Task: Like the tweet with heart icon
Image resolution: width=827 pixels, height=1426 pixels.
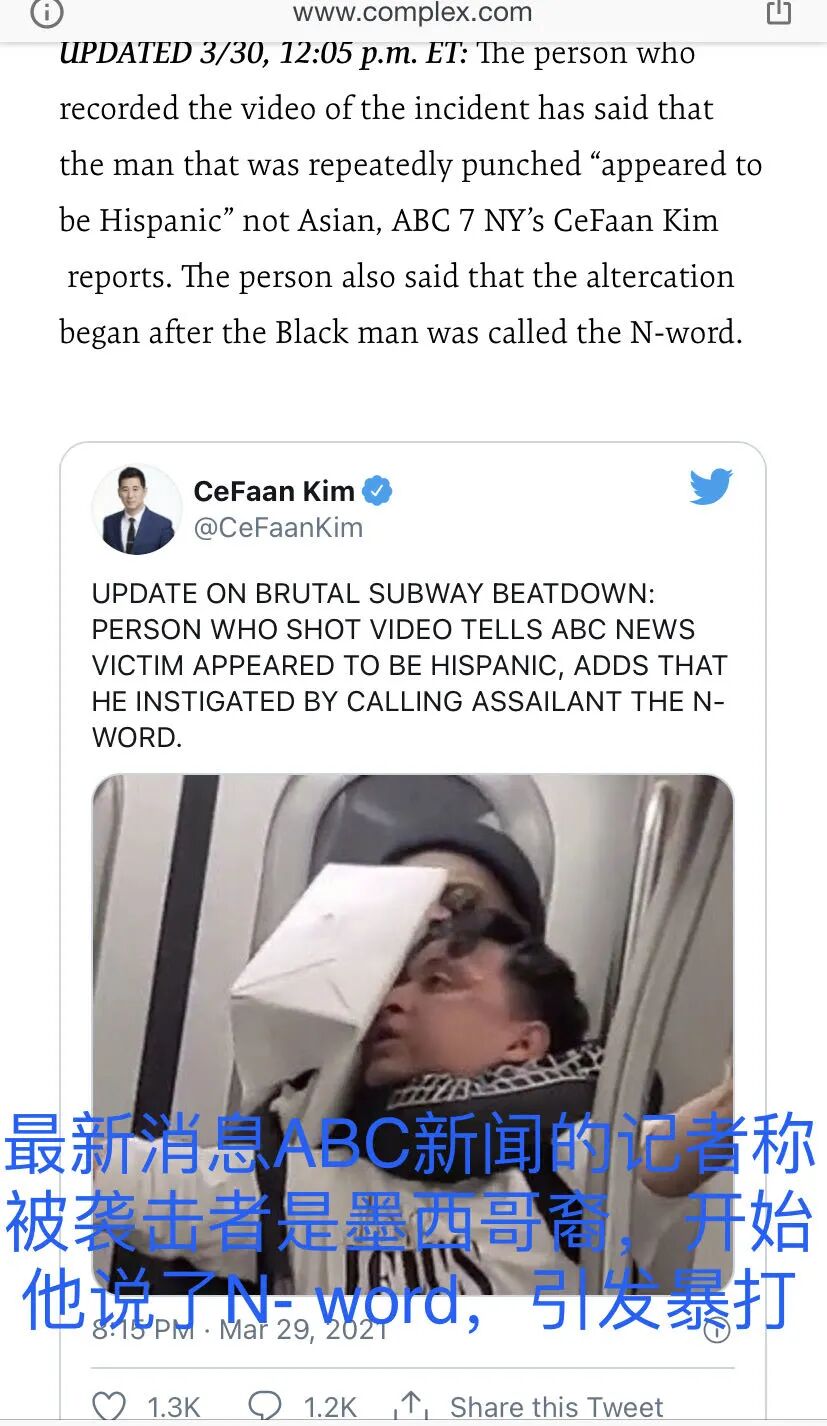Action: [110, 1406]
